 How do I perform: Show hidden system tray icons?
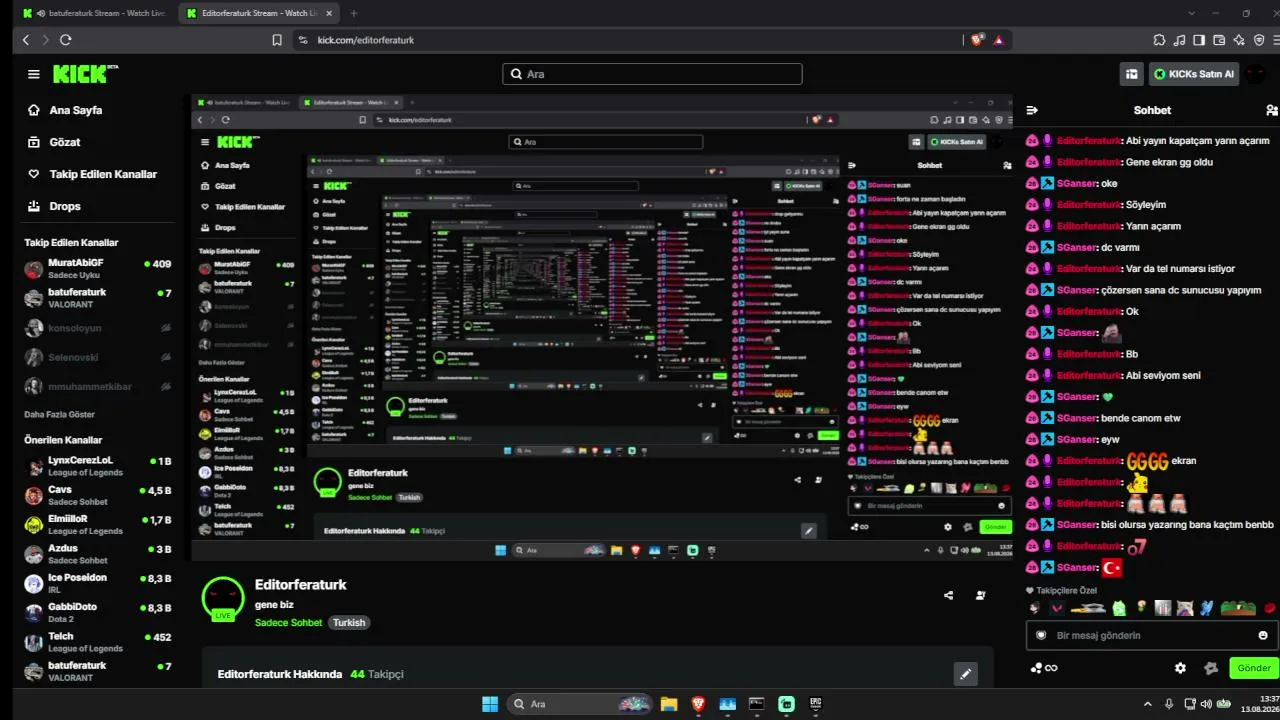click(1147, 704)
